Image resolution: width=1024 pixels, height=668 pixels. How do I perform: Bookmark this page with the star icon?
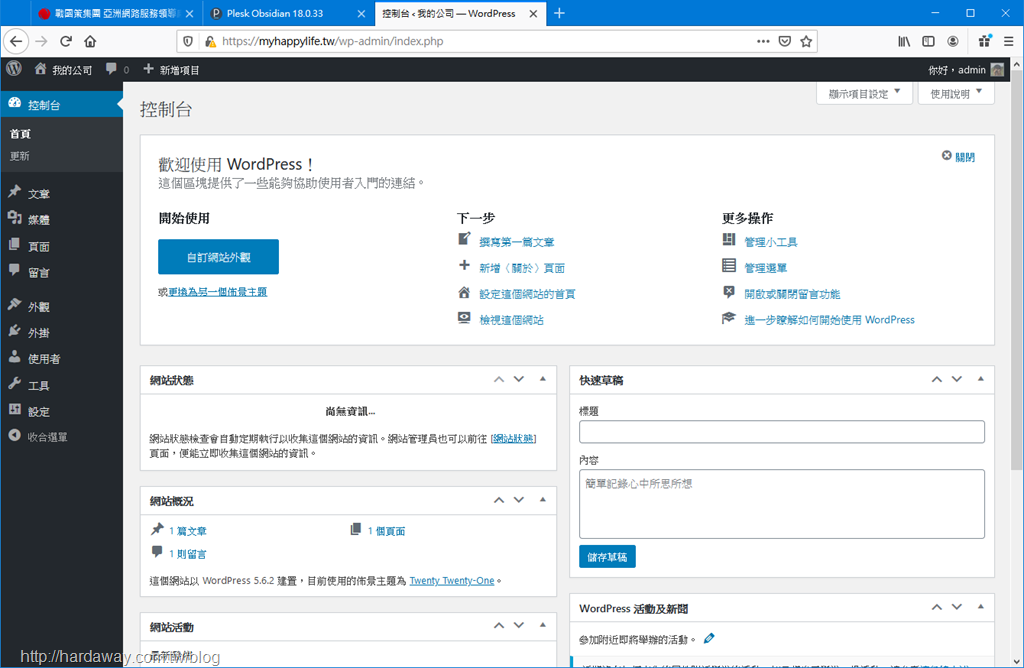click(x=807, y=41)
